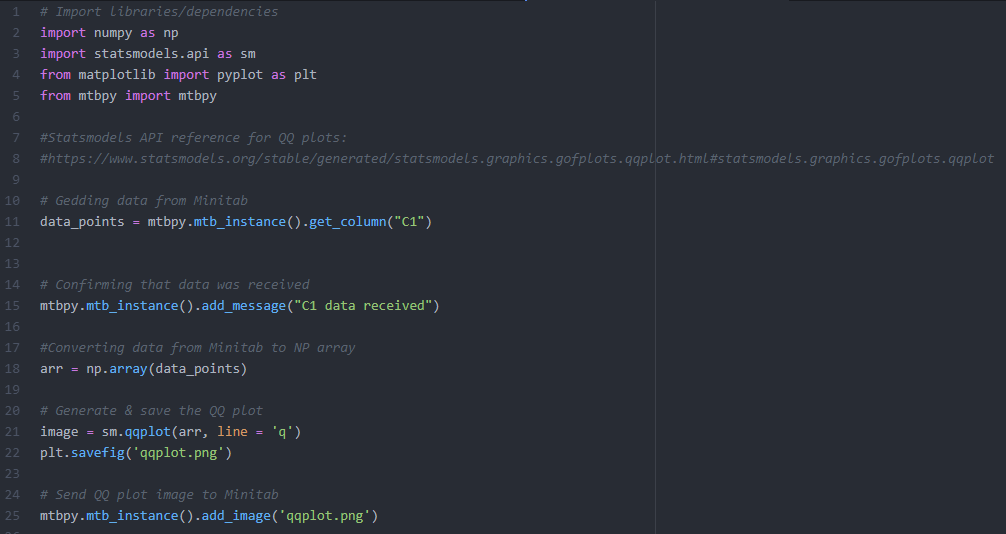Click line number 21 in the gutter

[x=14, y=431]
